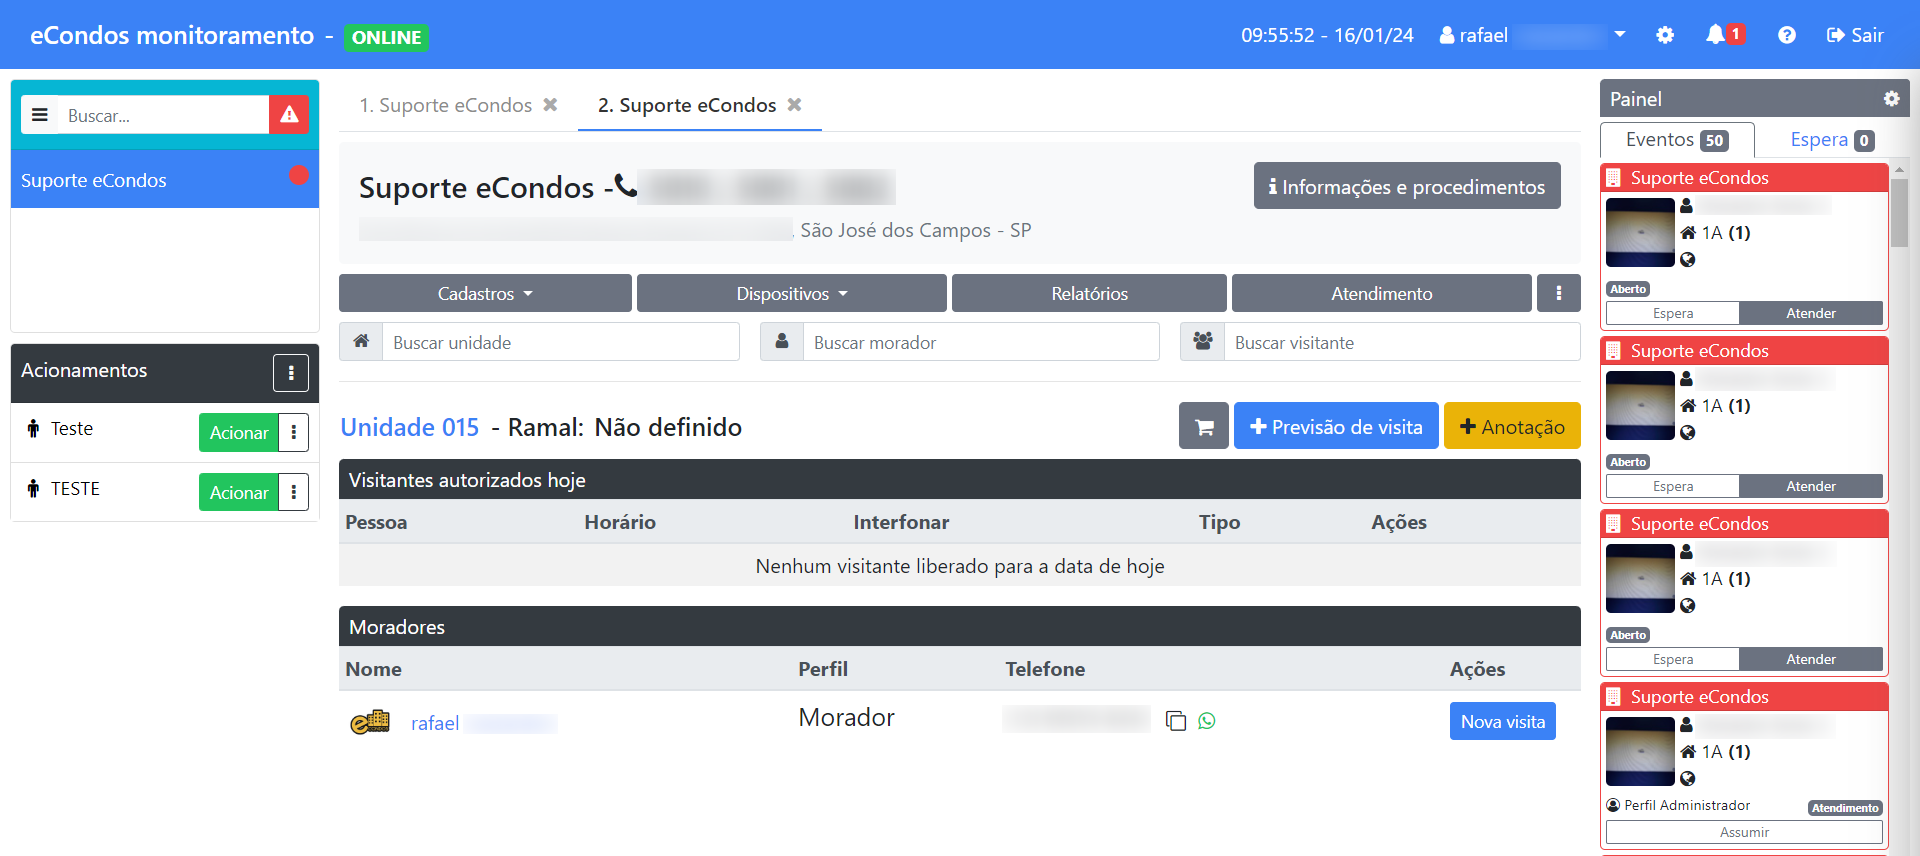The height and width of the screenshot is (856, 1920).
Task: Click Previsão de visita button
Action: [1336, 426]
